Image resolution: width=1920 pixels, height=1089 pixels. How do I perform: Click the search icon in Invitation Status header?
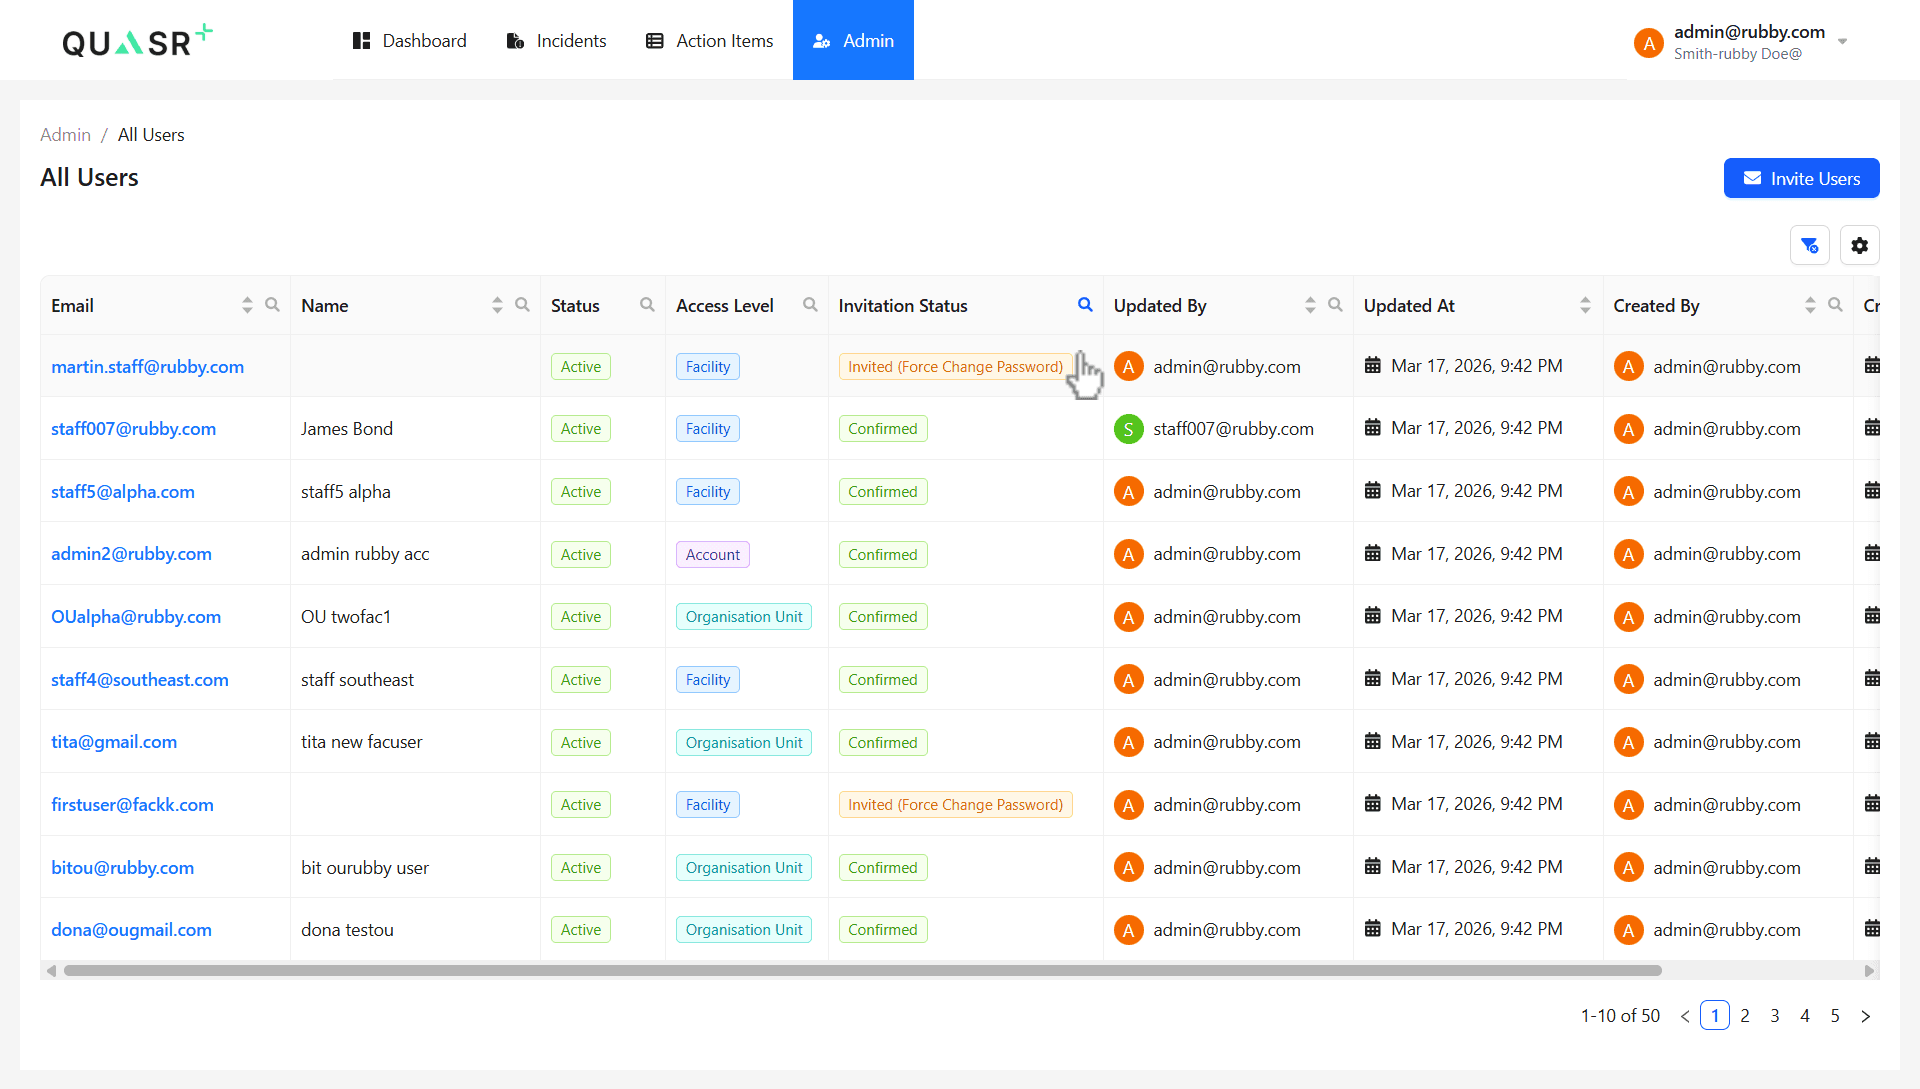[x=1085, y=305]
